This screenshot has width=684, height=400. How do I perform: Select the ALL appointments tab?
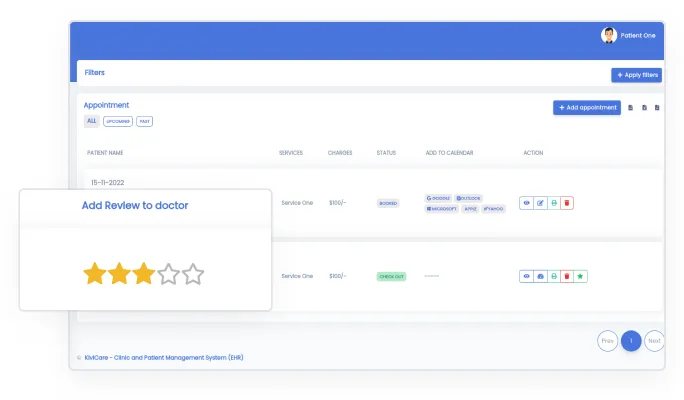click(92, 121)
